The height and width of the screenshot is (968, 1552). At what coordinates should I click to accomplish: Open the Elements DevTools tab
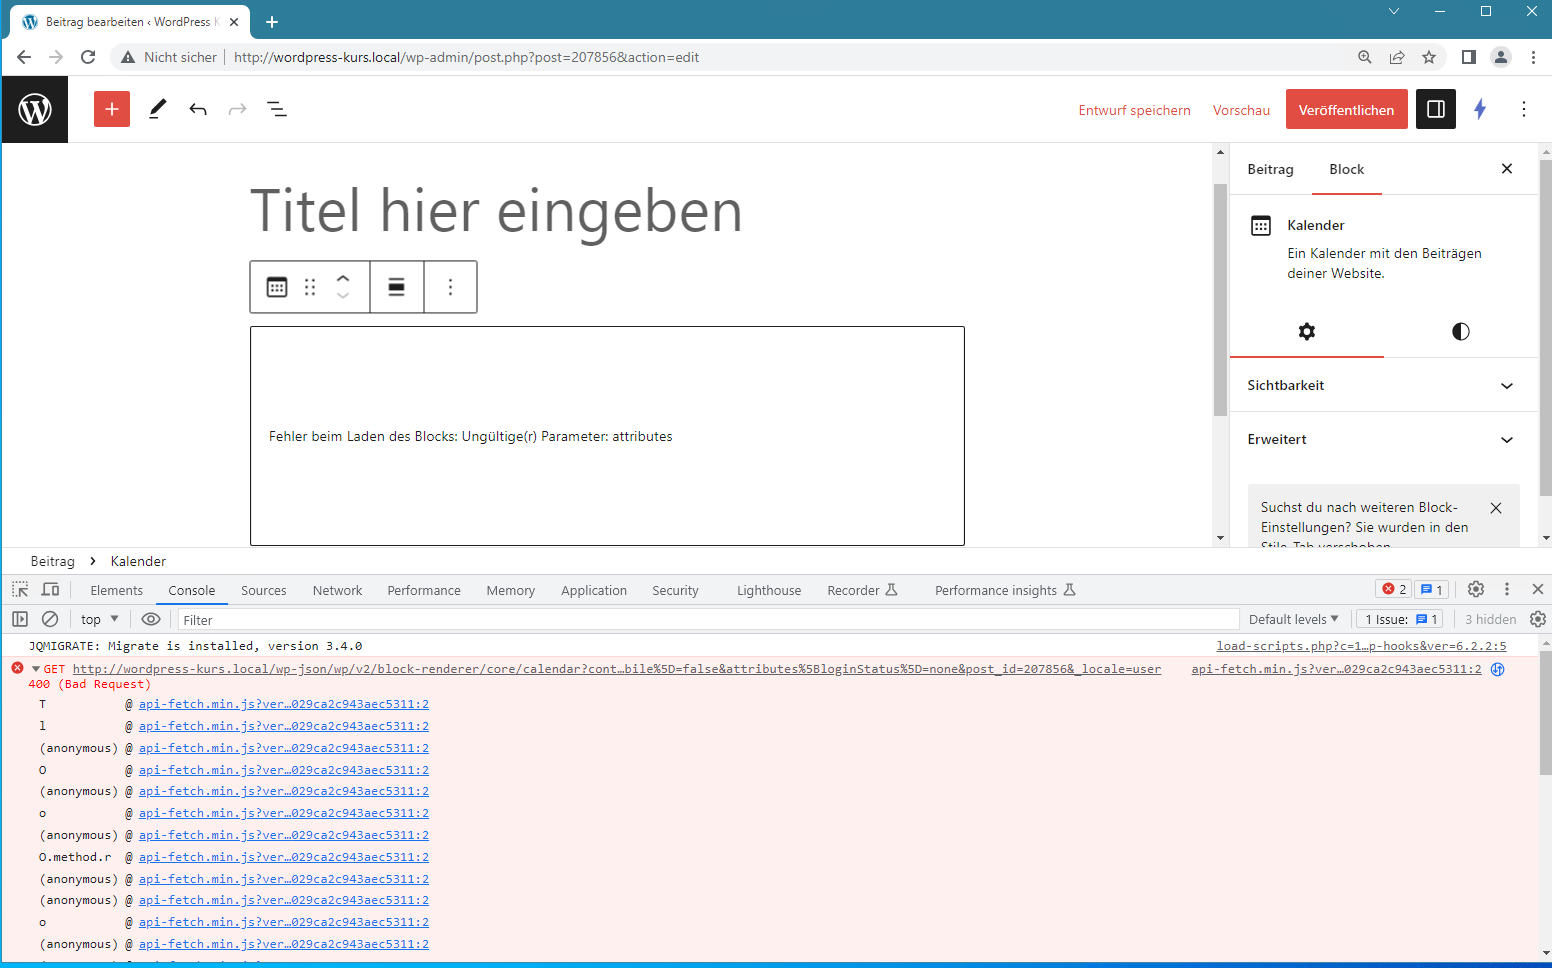[117, 590]
